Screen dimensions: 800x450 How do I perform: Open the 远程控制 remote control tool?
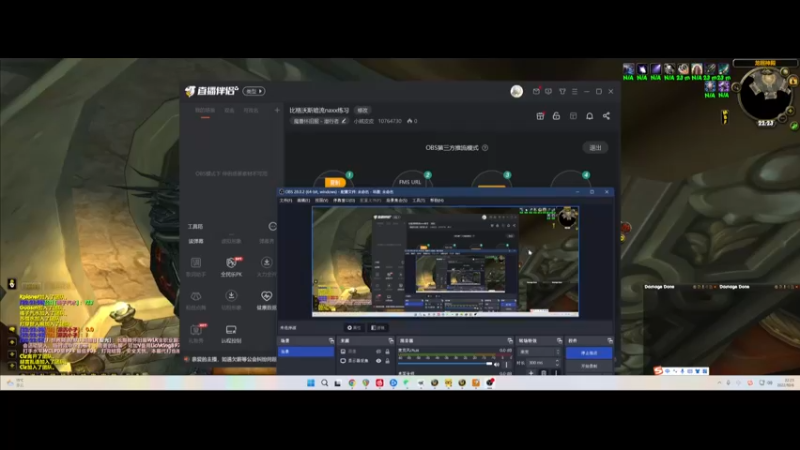pos(231,334)
